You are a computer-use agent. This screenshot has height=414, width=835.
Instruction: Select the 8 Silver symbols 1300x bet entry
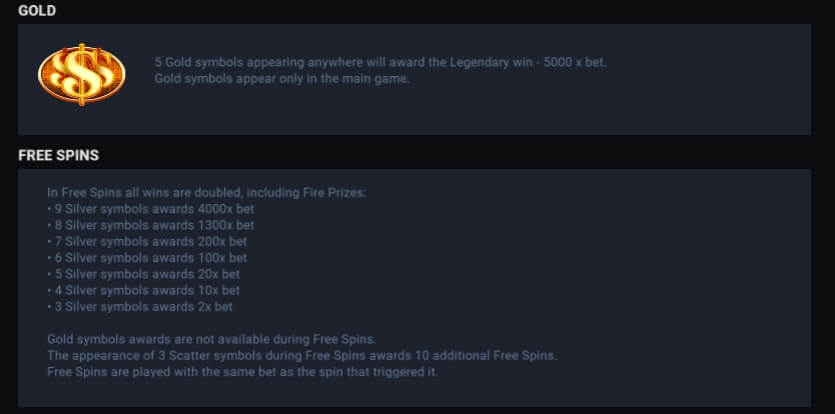pos(150,225)
